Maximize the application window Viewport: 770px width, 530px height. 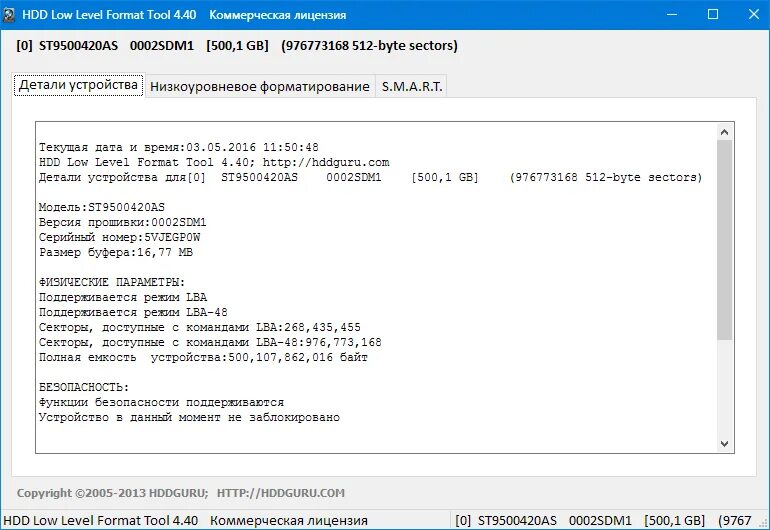click(x=713, y=14)
